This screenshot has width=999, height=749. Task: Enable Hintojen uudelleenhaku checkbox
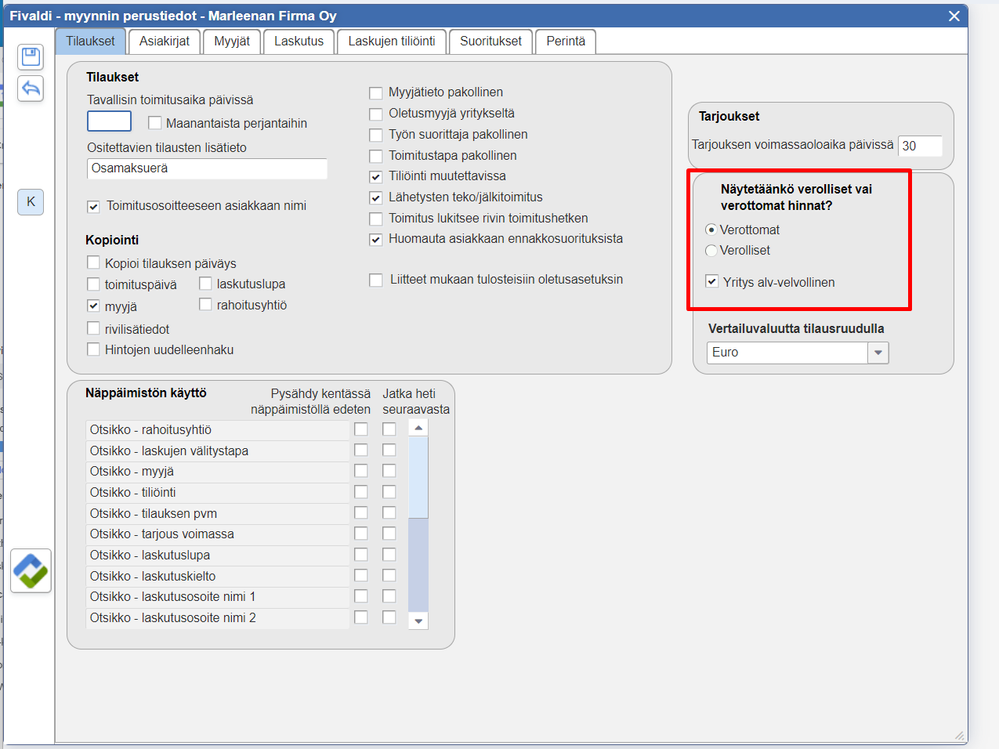coord(94,349)
